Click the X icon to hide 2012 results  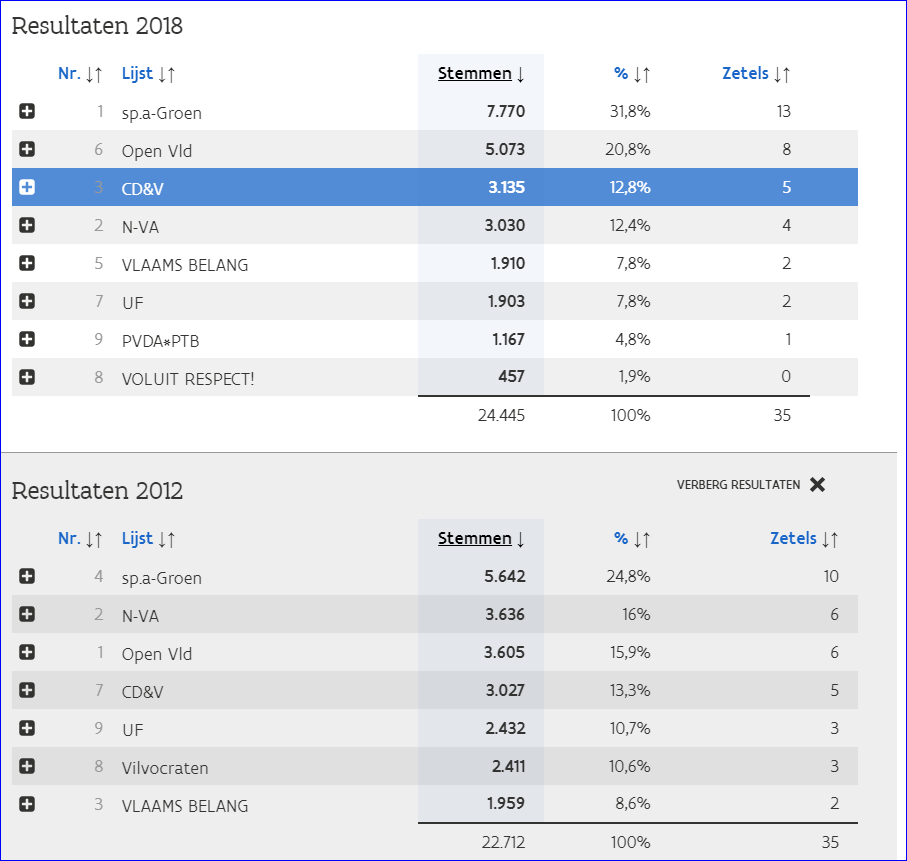click(817, 485)
